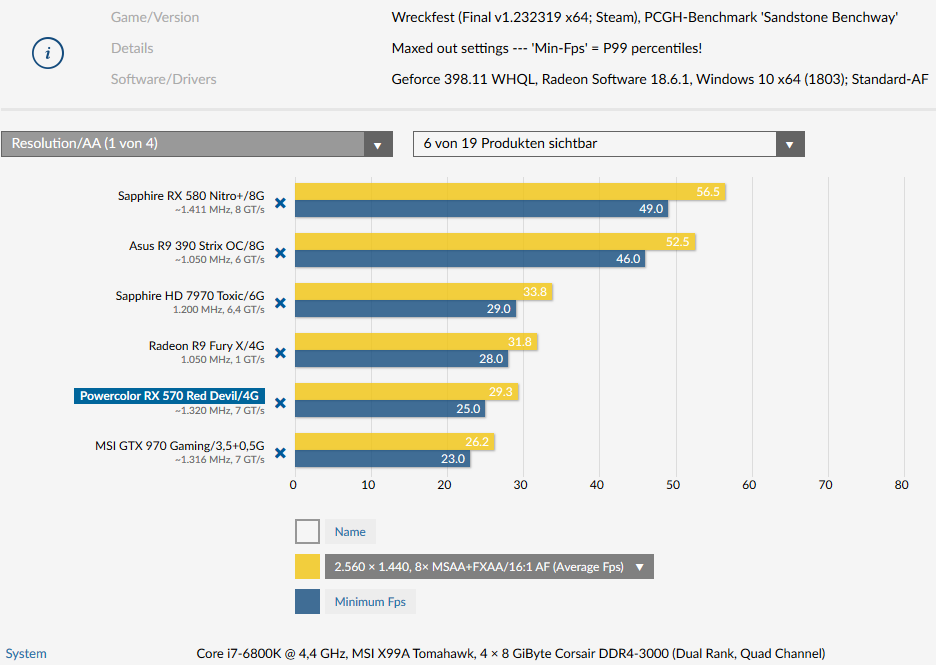This screenshot has height=665, width=936.
Task: Click the Sapphire HD 7970 Toxic/6G label
Action: click(x=190, y=296)
